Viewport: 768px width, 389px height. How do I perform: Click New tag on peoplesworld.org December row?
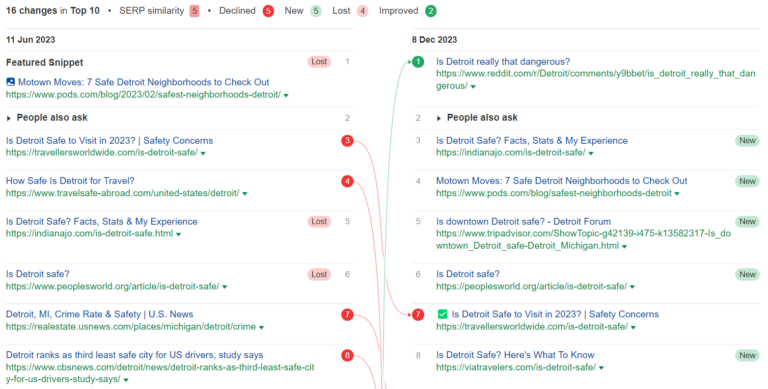click(747, 274)
